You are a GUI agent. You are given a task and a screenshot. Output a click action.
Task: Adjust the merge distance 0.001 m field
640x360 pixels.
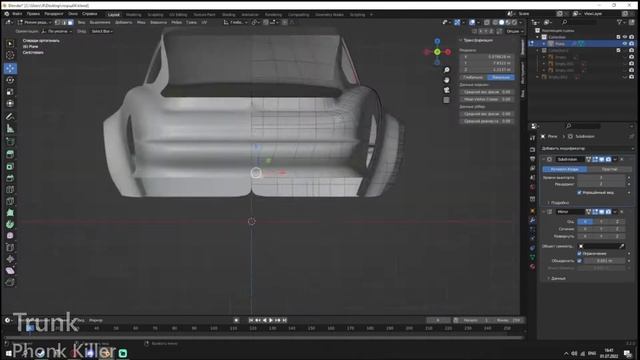(x=604, y=261)
